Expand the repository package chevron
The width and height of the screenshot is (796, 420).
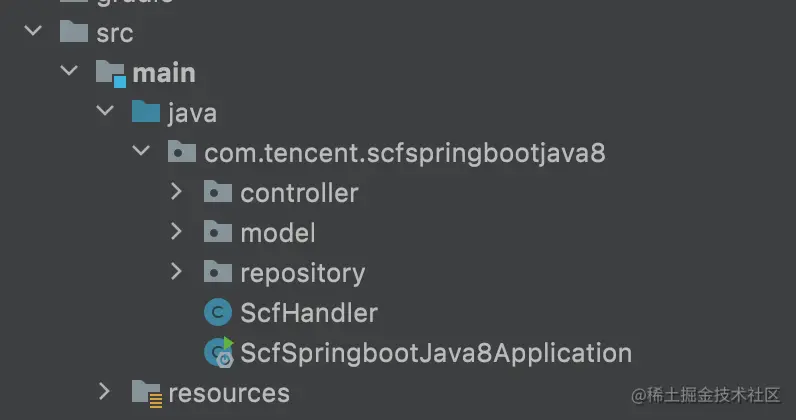click(177, 272)
